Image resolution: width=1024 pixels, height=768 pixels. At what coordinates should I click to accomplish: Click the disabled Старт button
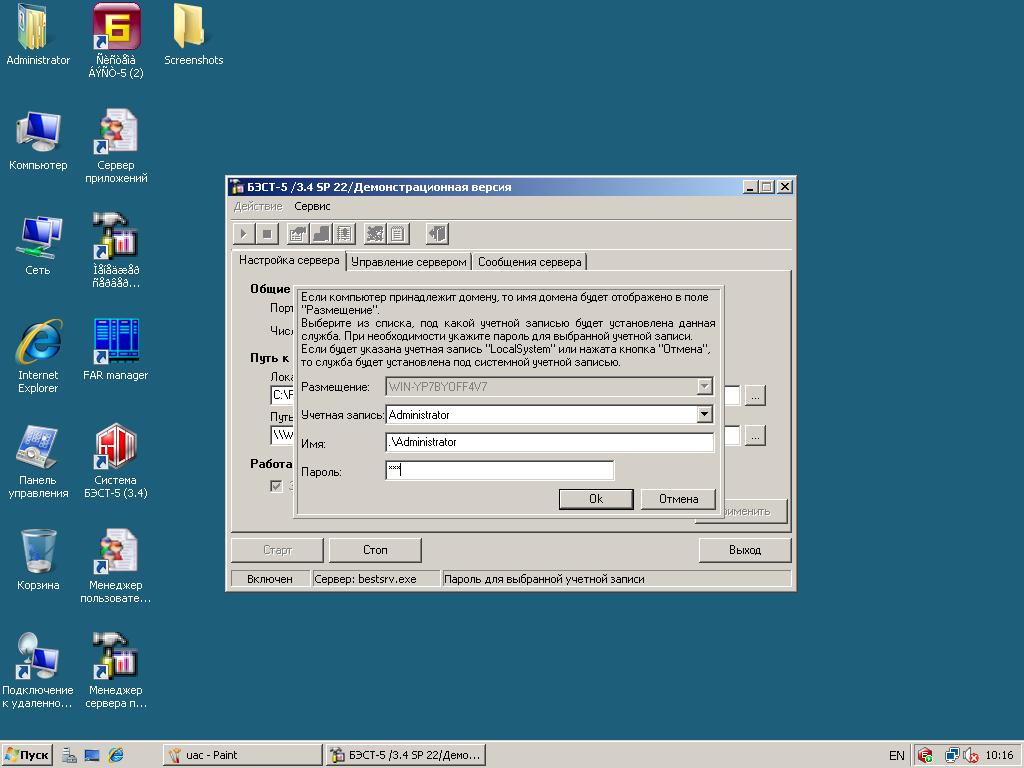pyautogui.click(x=278, y=550)
